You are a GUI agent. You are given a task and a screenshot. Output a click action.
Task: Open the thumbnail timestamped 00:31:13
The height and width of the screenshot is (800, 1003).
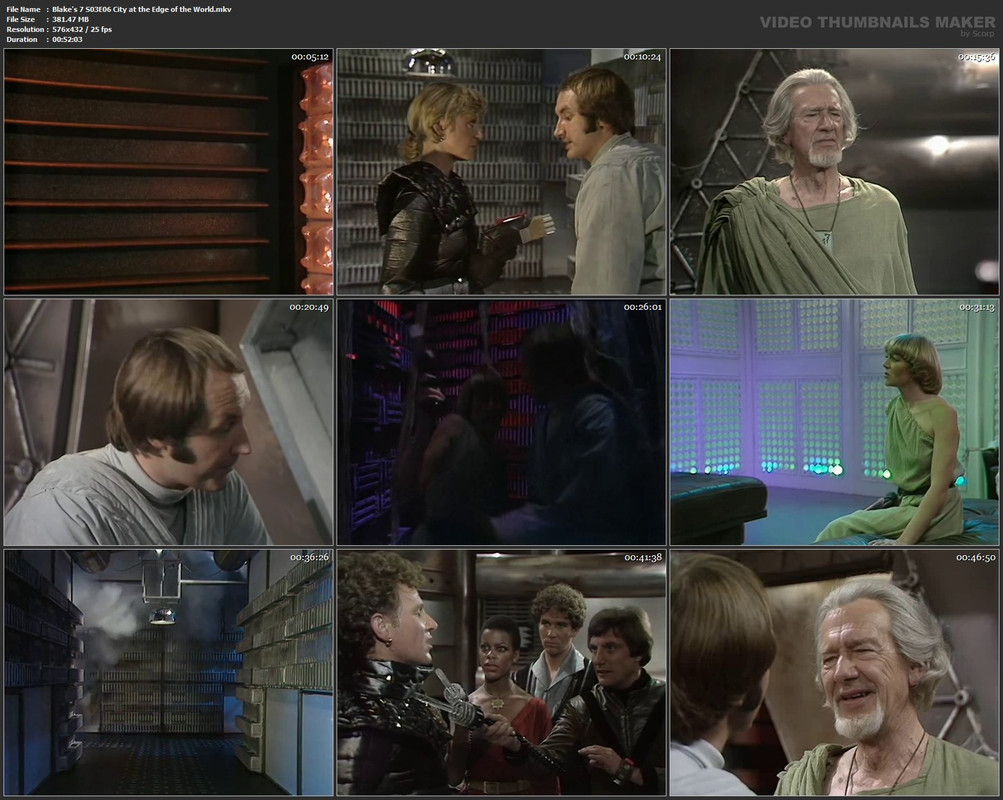834,422
